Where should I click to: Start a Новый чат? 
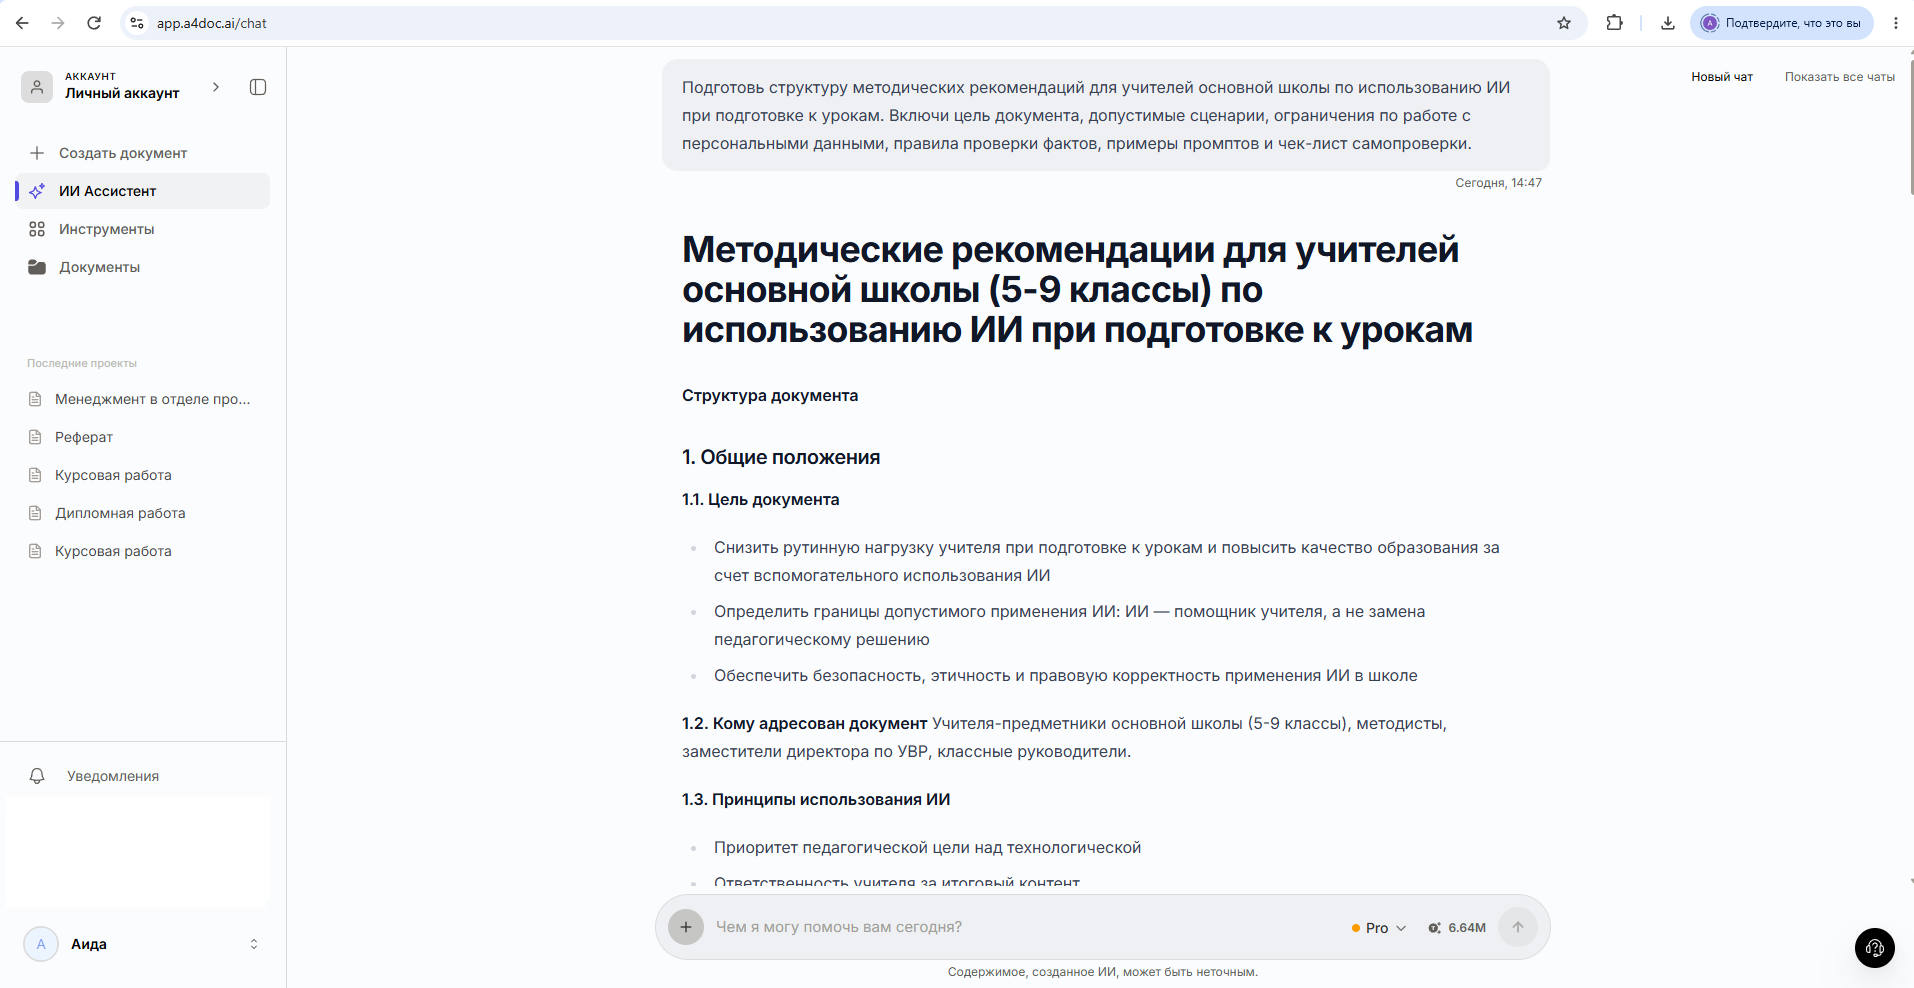1722,77
